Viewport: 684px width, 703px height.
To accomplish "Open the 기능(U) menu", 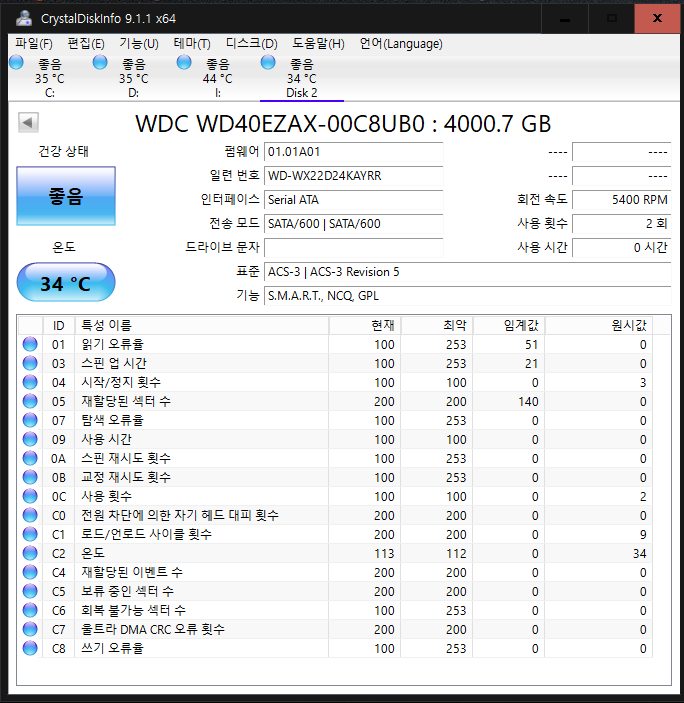I will pyautogui.click(x=139, y=44).
